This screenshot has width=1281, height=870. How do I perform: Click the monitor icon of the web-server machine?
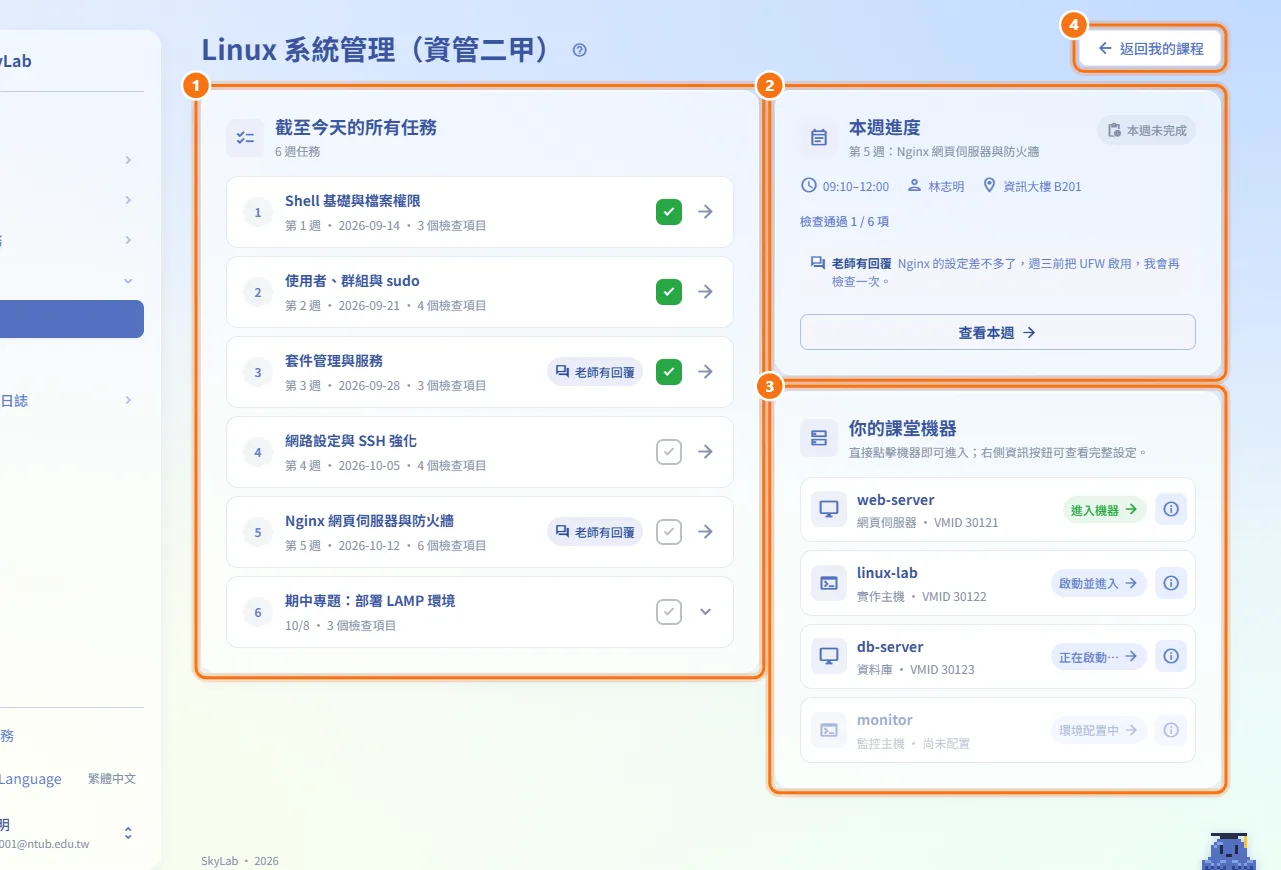pos(829,509)
